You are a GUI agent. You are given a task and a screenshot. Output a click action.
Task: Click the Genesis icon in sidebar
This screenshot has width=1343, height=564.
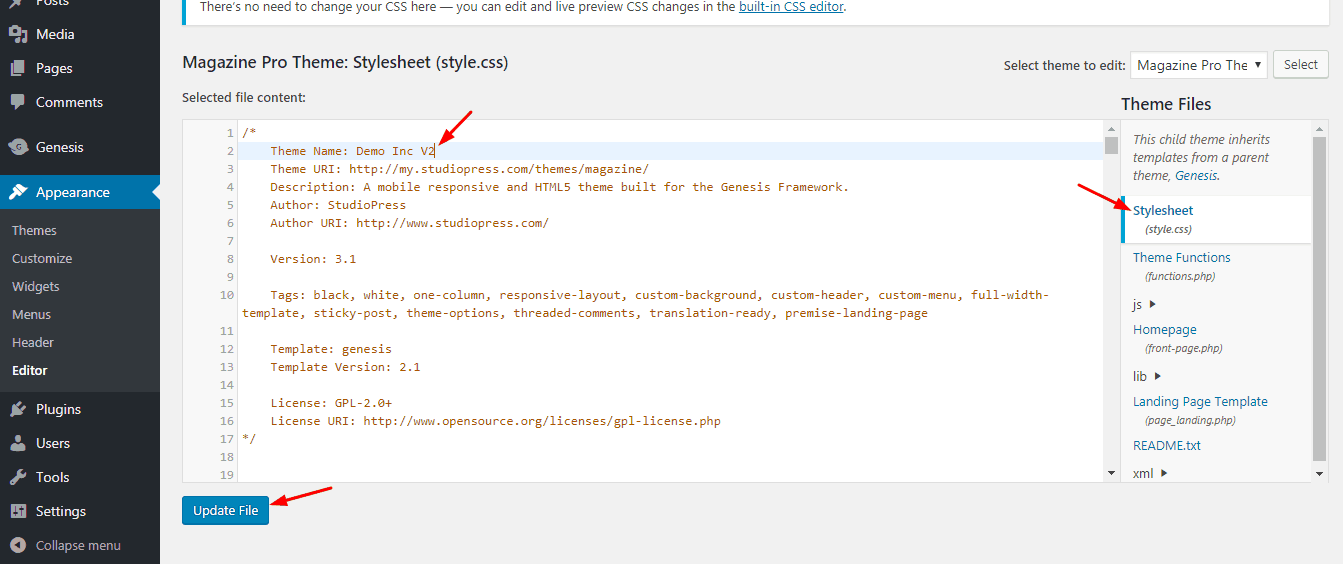click(x=18, y=147)
